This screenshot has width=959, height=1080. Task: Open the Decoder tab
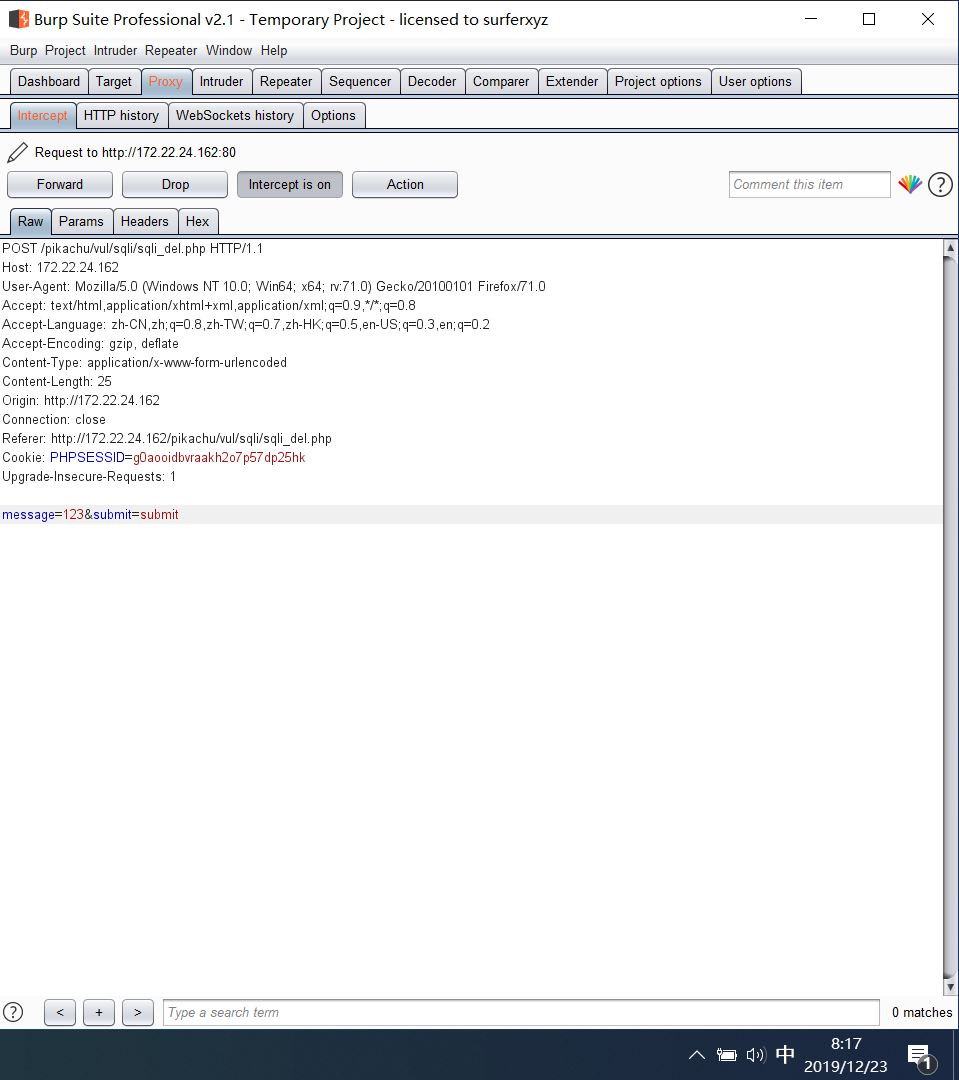(x=432, y=81)
